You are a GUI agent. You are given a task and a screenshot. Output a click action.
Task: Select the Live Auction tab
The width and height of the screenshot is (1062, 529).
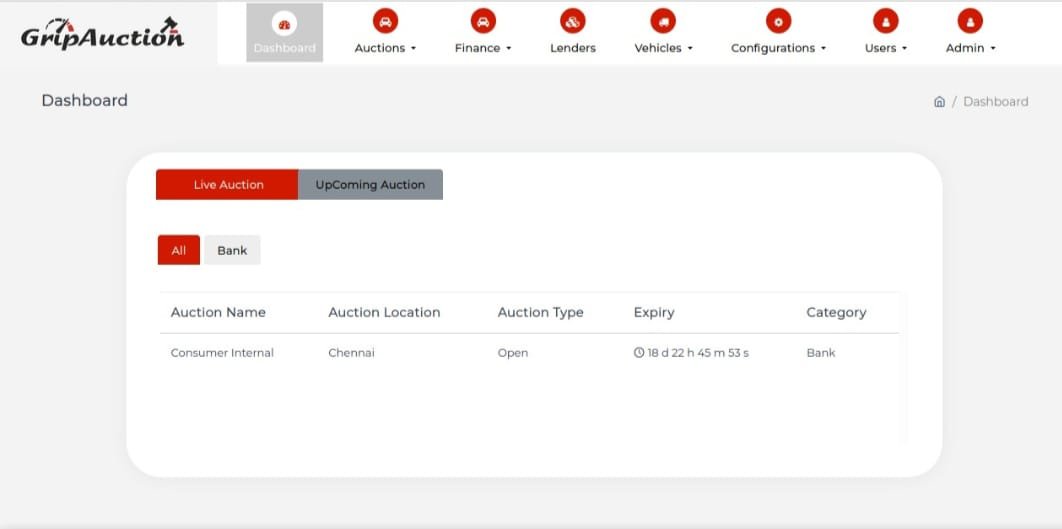(228, 185)
